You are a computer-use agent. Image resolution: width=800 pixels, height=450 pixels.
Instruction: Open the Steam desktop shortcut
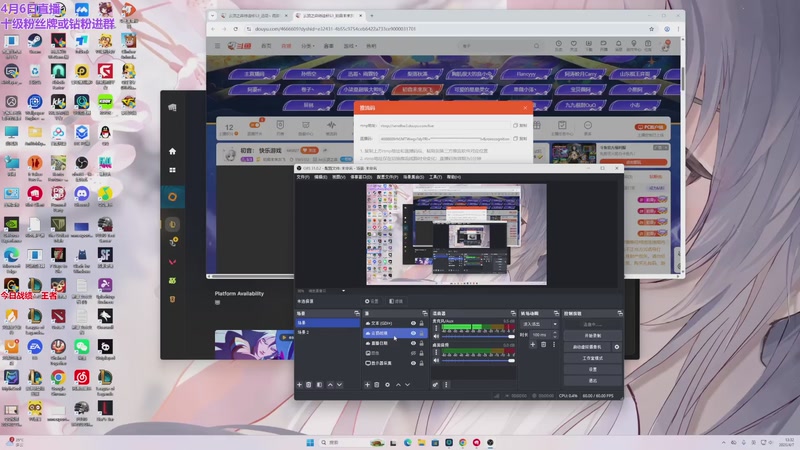click(x=35, y=43)
